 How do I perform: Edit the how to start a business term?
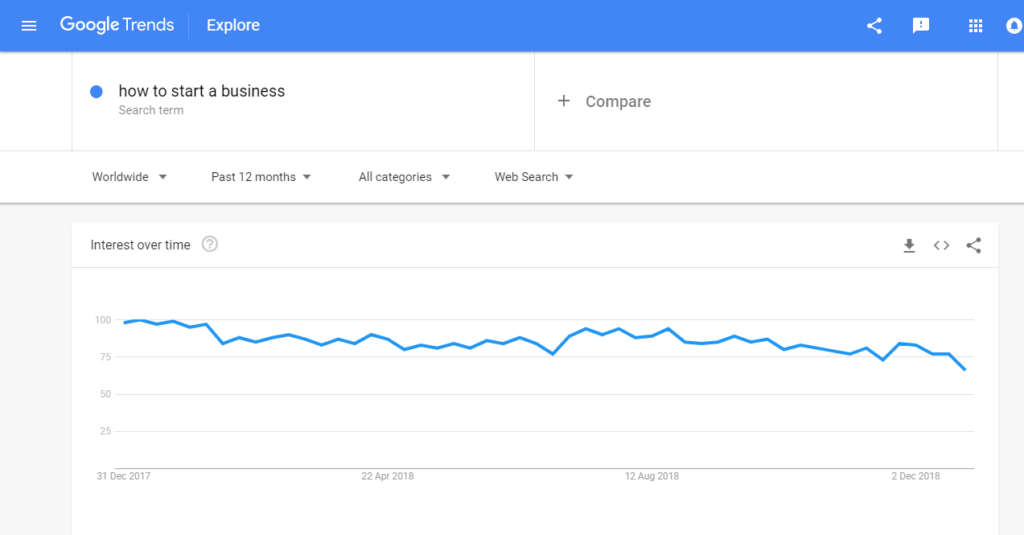[202, 91]
